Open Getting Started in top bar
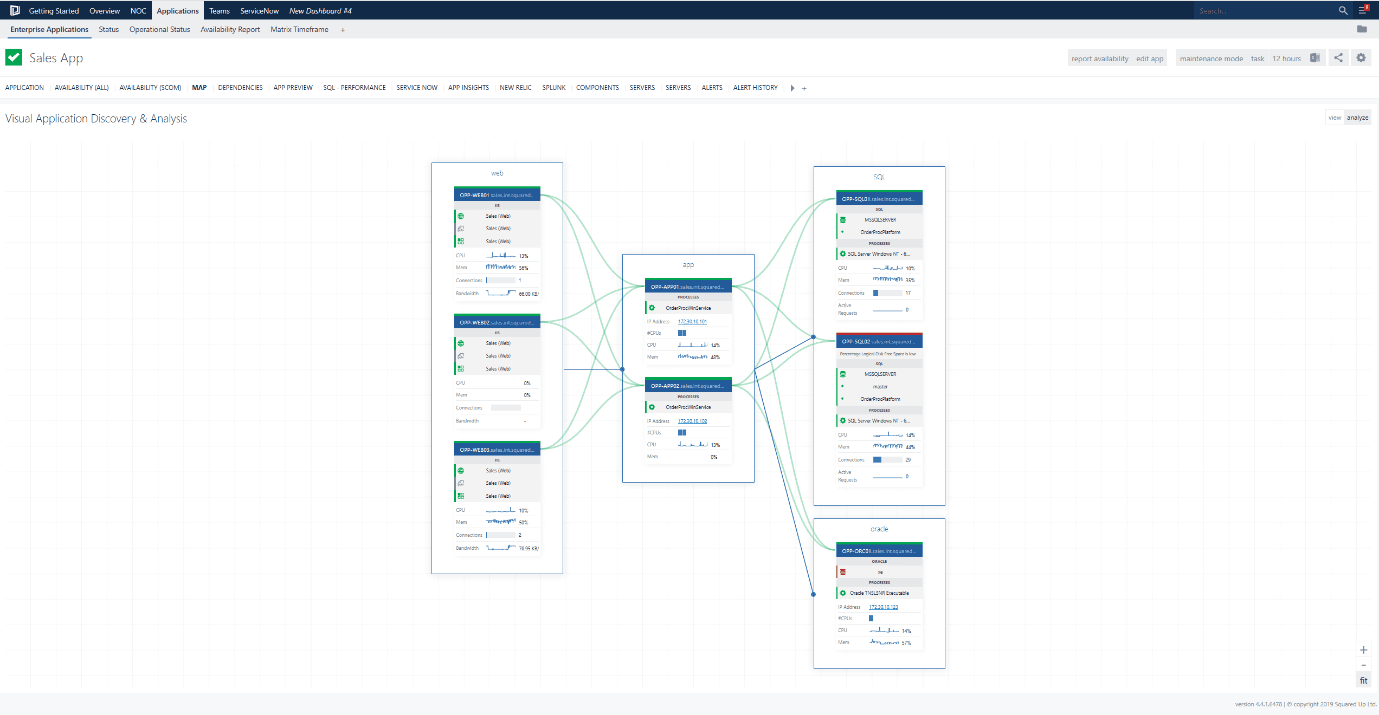The height and width of the screenshot is (715, 1379). click(54, 11)
